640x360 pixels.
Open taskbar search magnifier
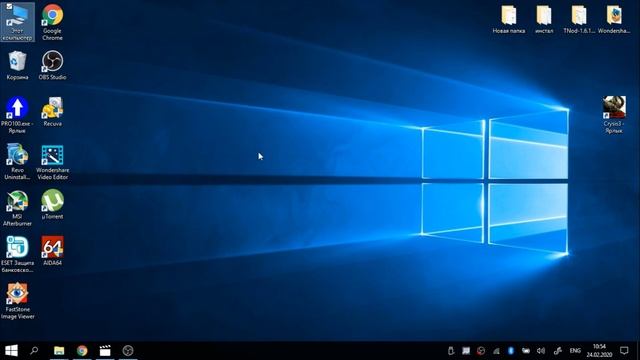pos(34,351)
